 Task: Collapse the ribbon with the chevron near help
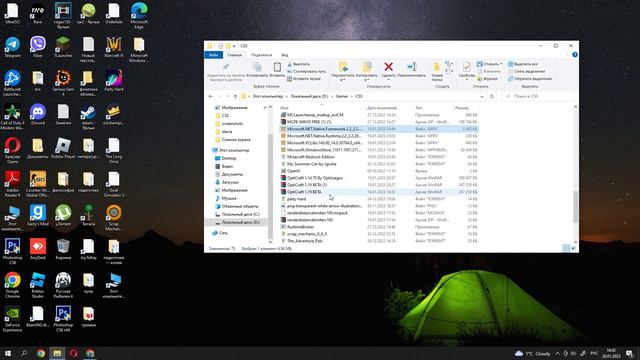coord(567,55)
